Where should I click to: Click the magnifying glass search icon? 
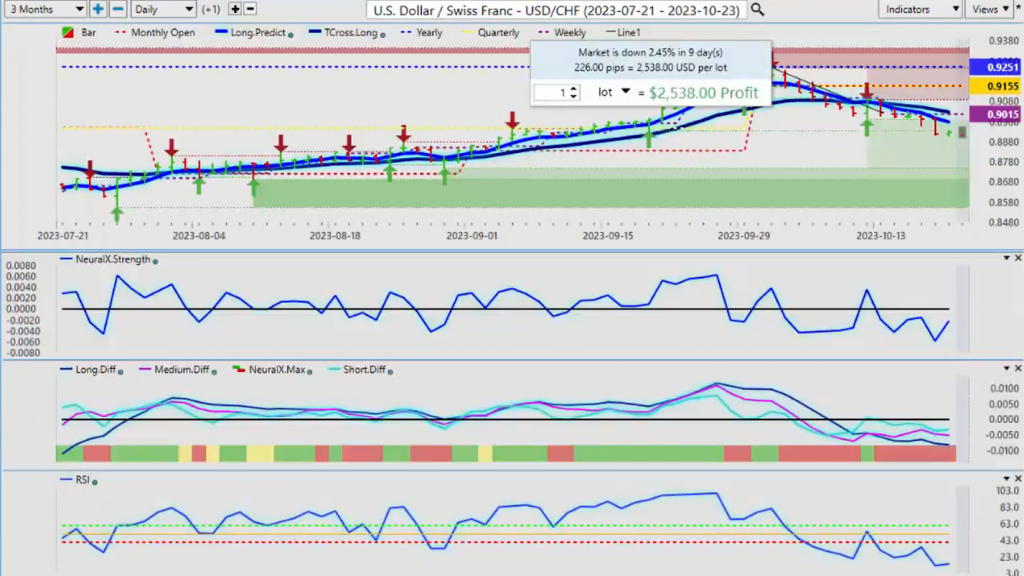tap(757, 10)
